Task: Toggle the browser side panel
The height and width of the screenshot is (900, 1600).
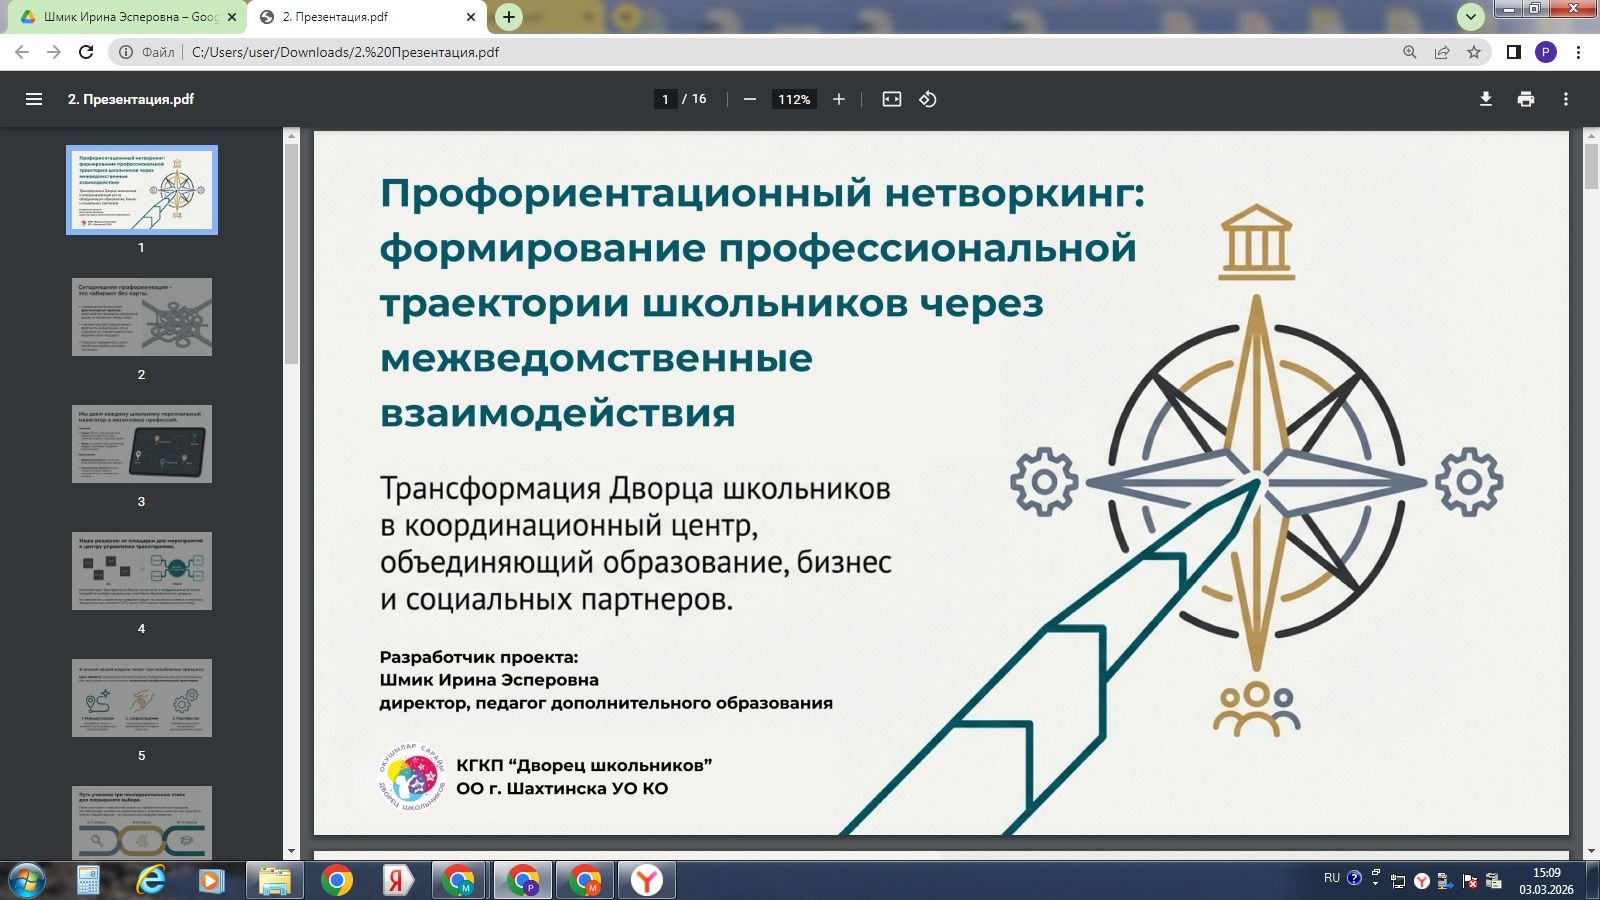Action: 1514,52
